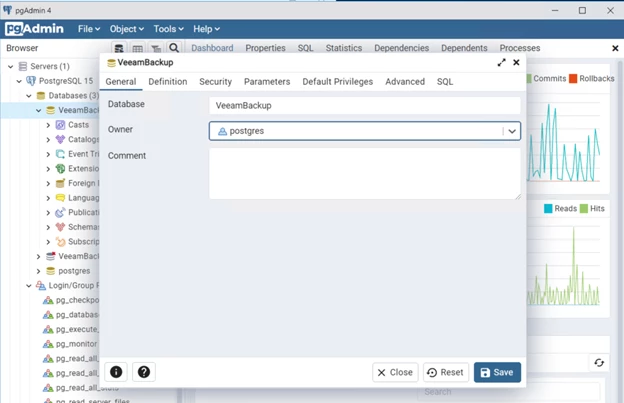Click into the Comment text area

tap(365, 174)
